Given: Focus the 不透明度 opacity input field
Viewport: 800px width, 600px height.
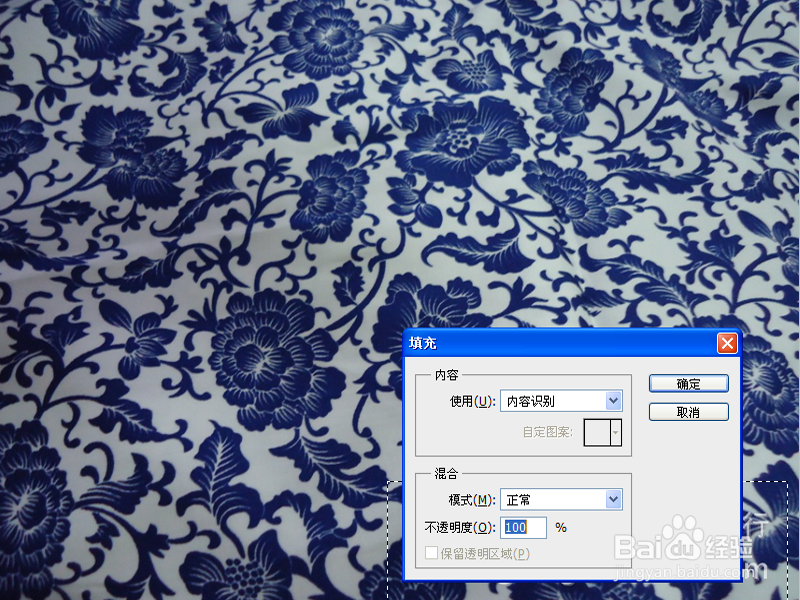Looking at the screenshot, I should (523, 527).
